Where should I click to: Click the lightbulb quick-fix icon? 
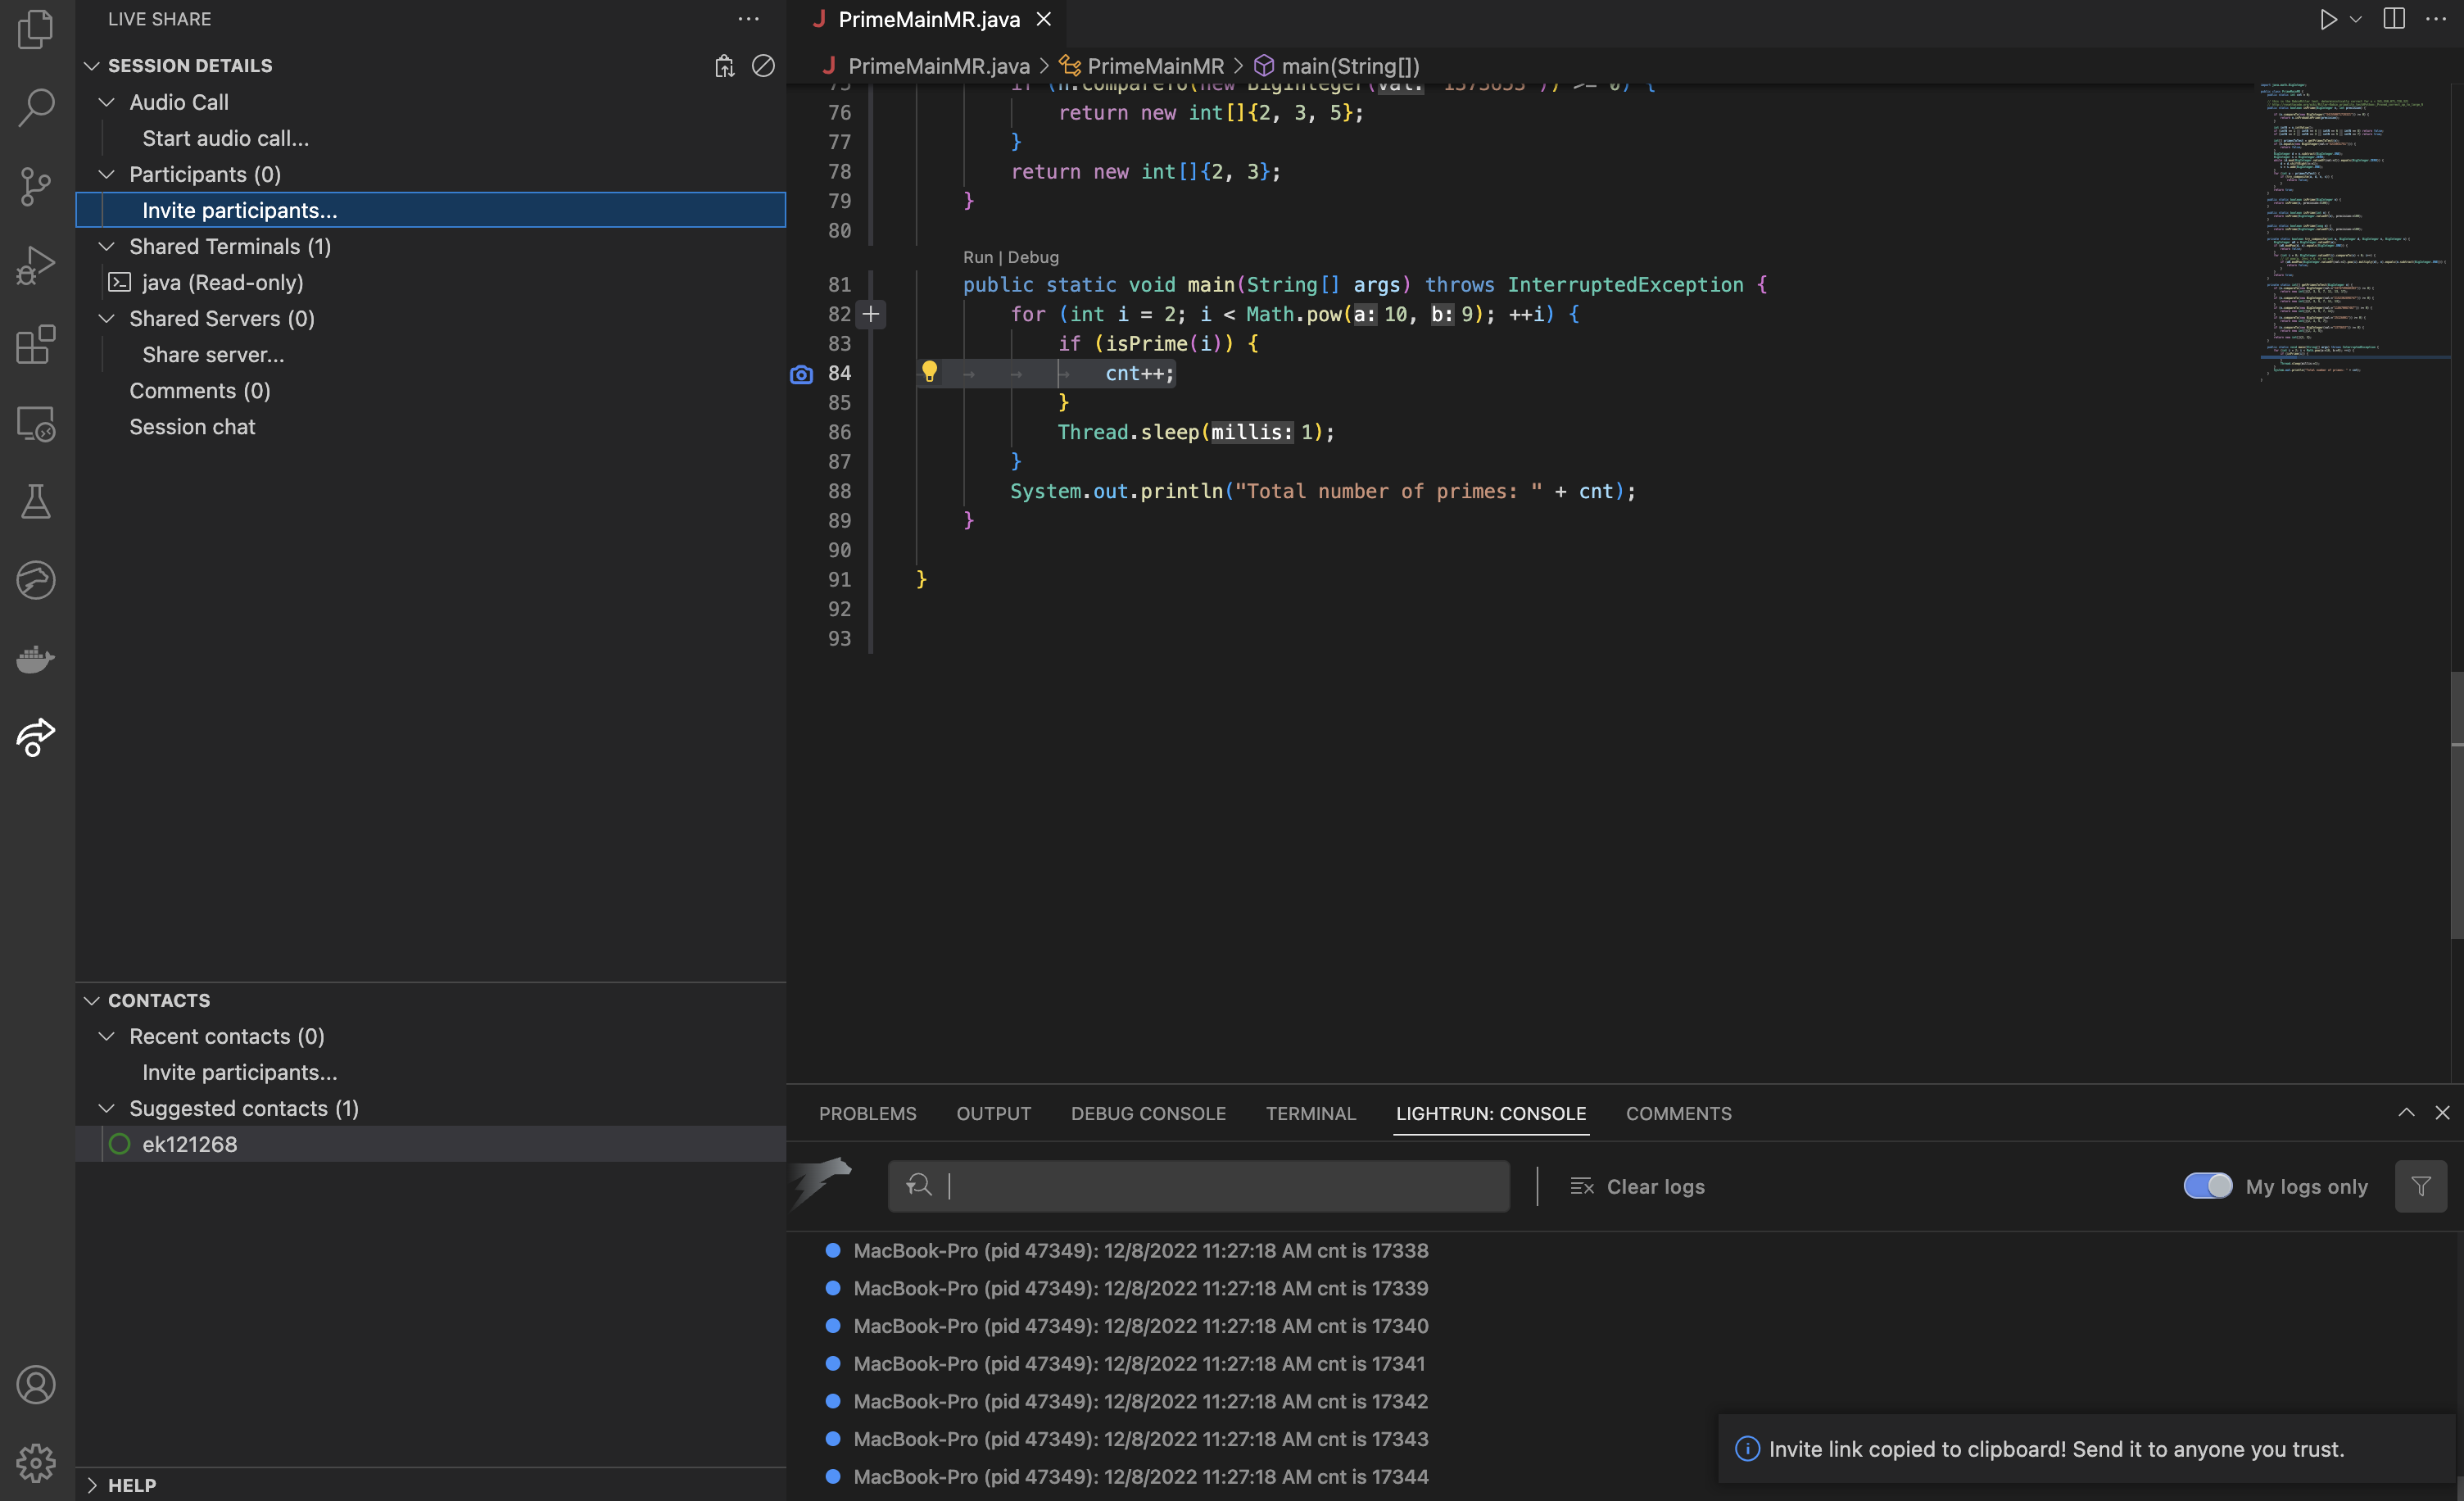click(x=929, y=372)
